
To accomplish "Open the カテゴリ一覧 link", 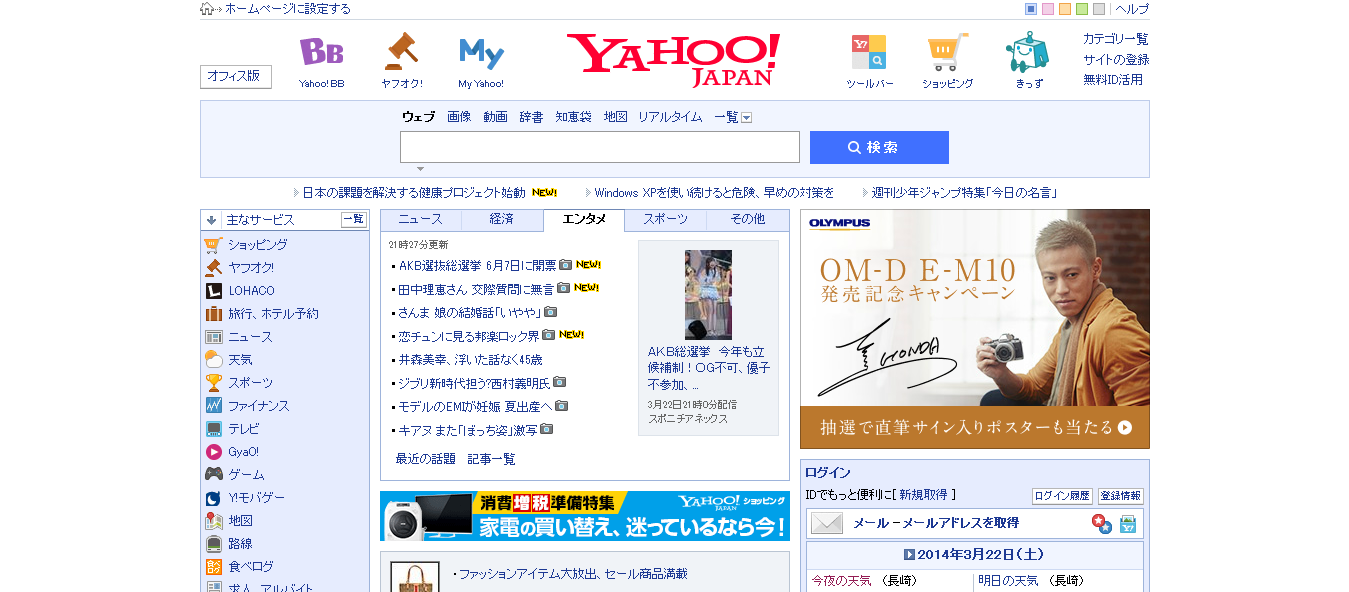I will (x=1116, y=39).
